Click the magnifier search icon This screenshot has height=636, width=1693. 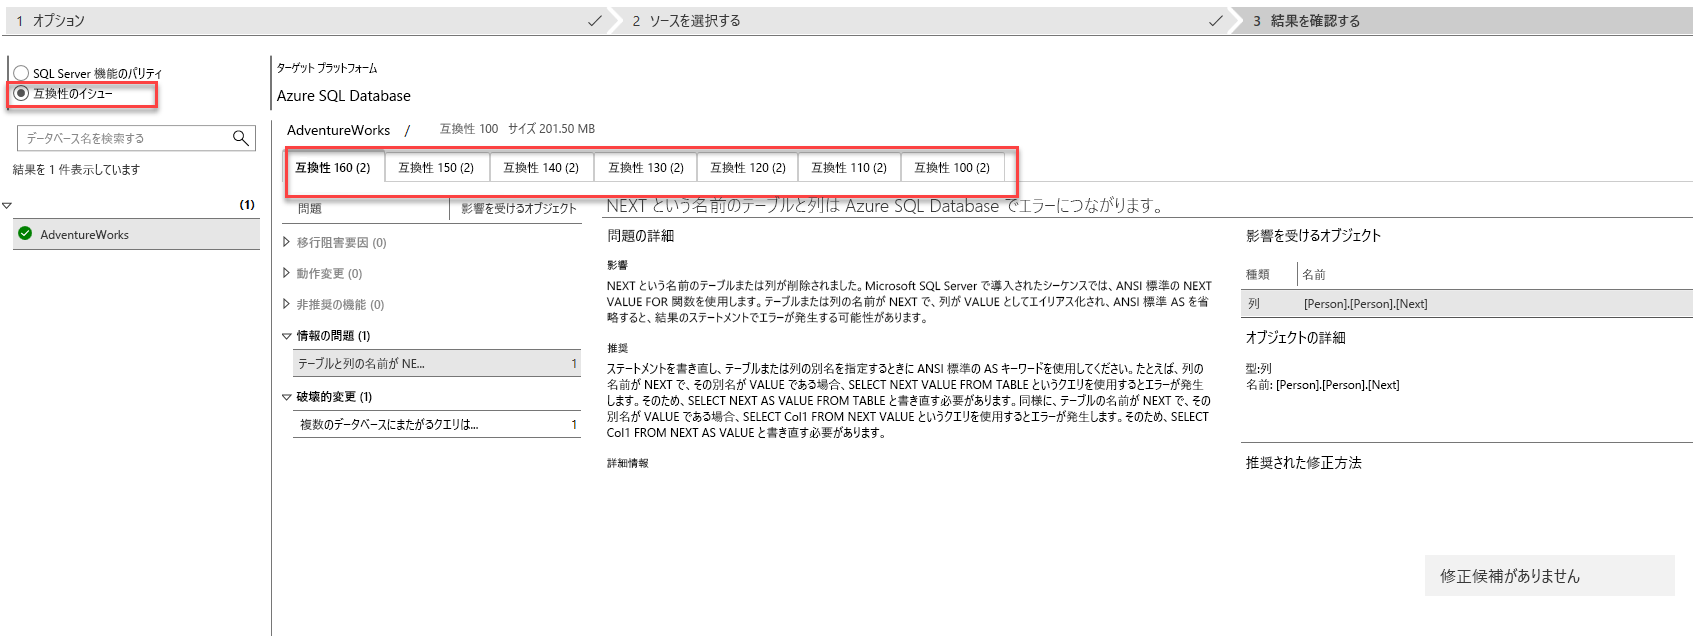(241, 138)
